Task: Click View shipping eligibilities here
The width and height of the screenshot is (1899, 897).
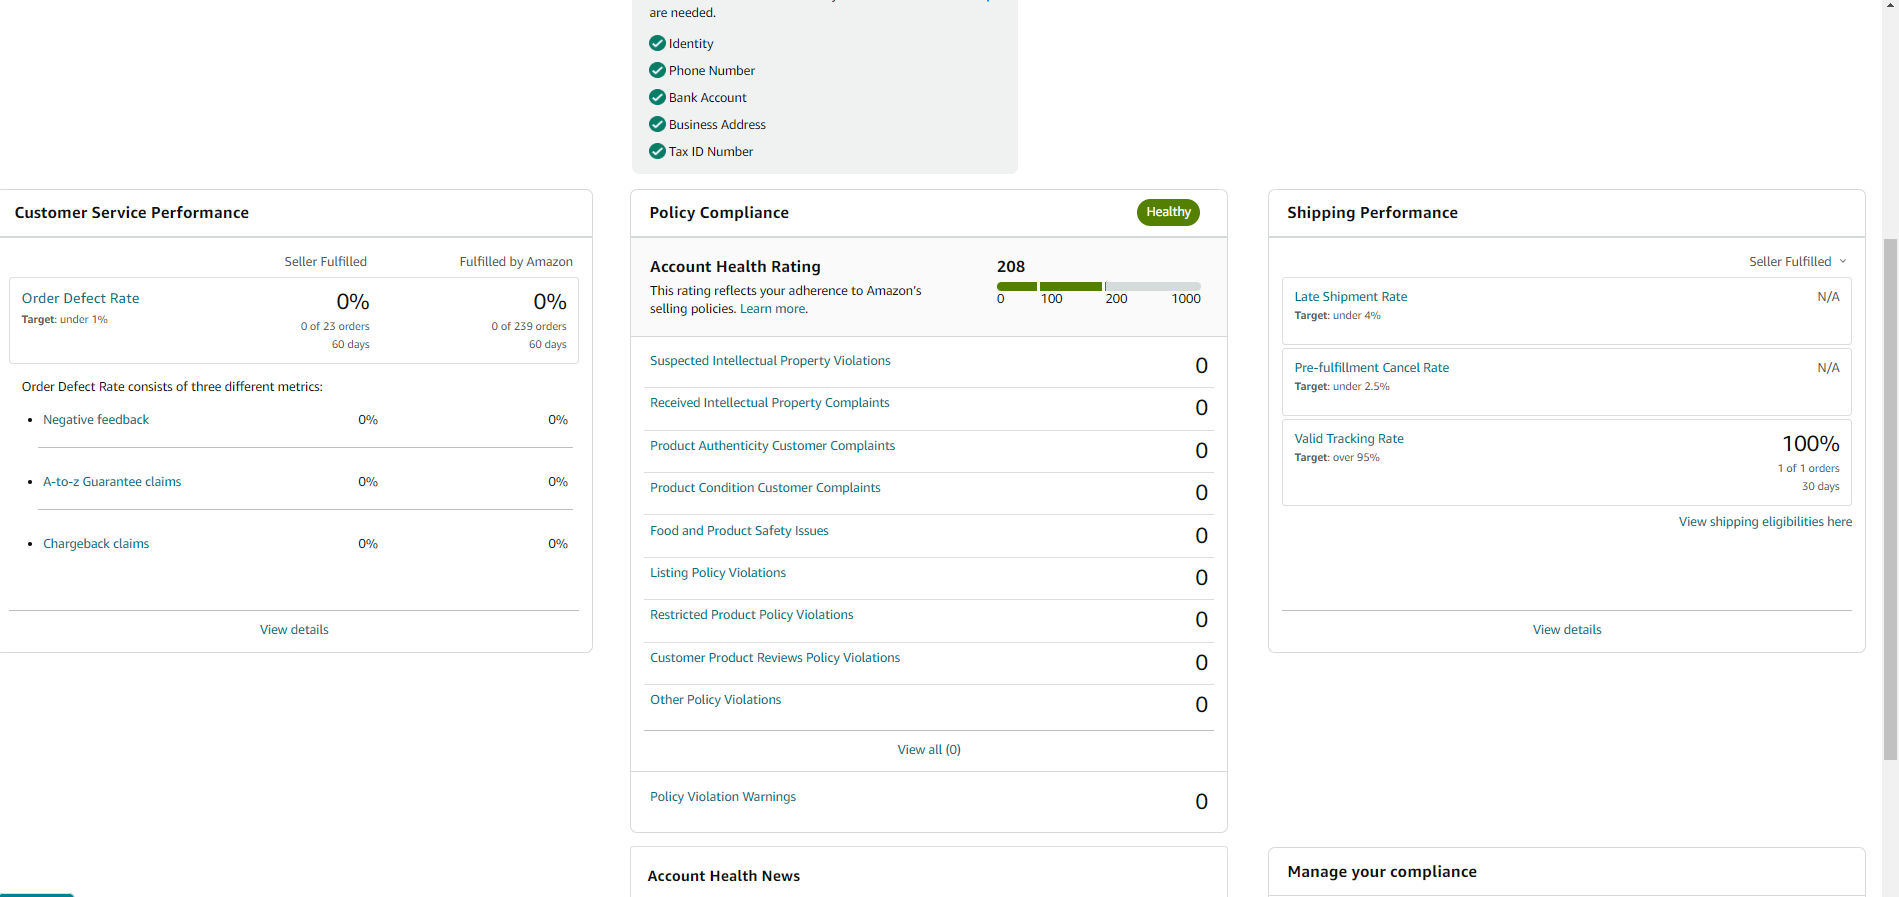Action: pyautogui.click(x=1765, y=522)
